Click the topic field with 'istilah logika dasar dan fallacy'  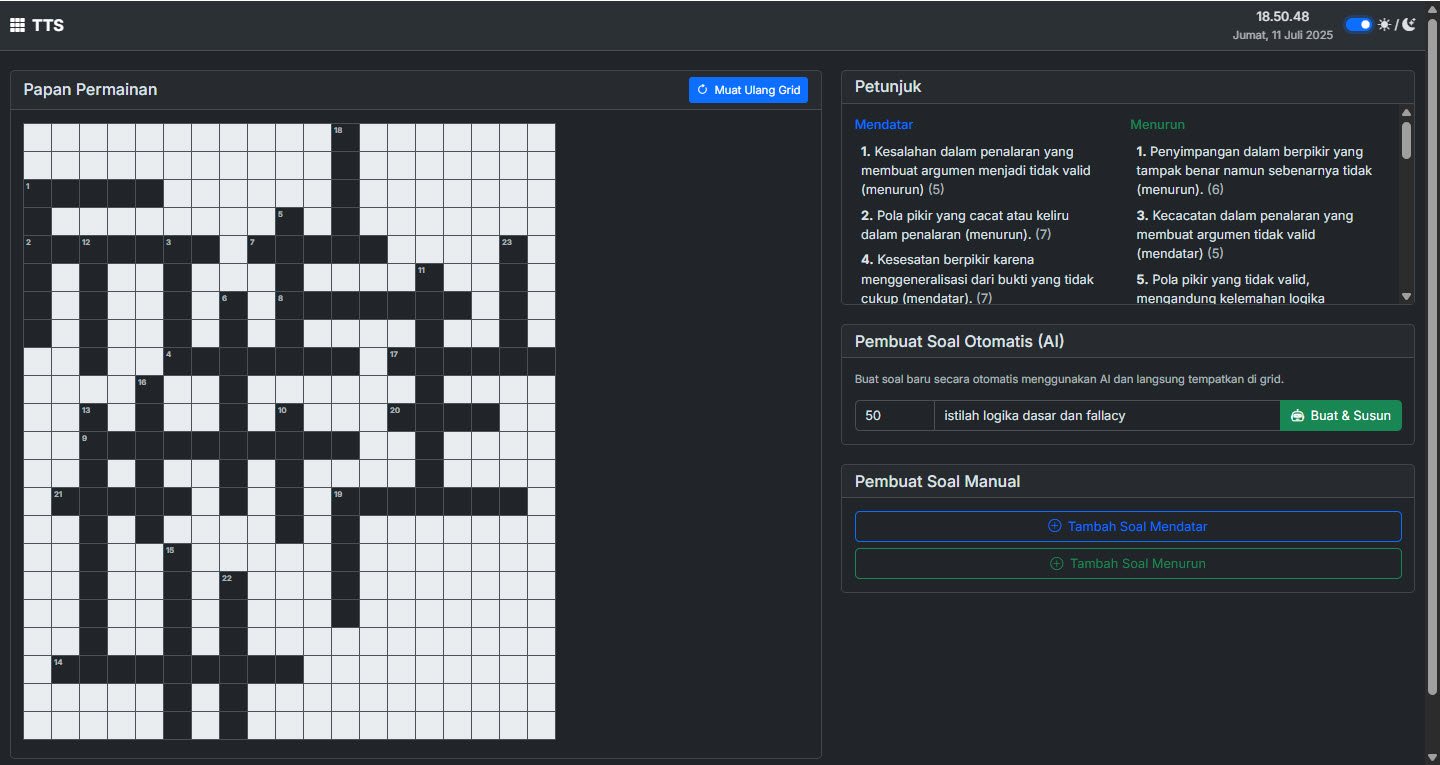(1107, 415)
